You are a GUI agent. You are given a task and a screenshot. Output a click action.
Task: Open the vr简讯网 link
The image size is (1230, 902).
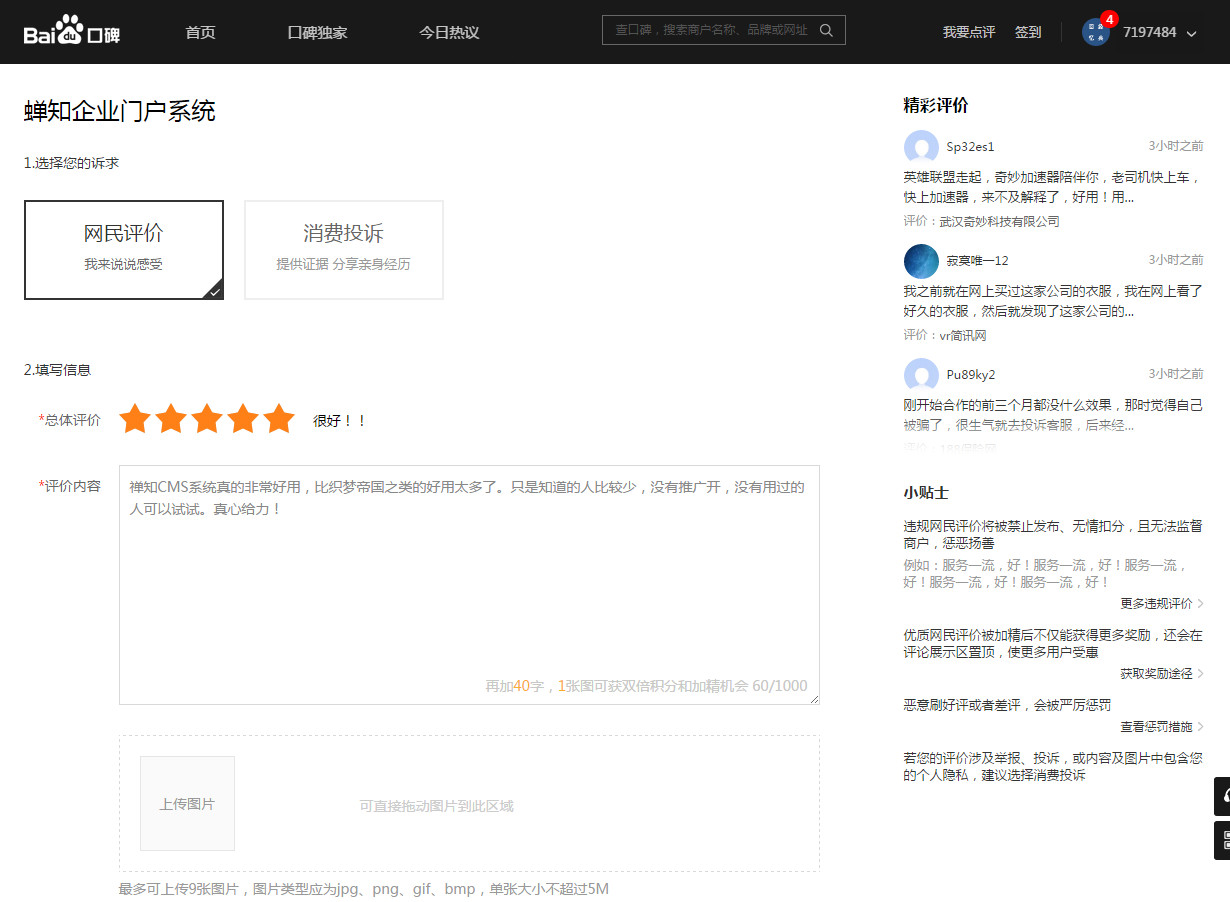pyautogui.click(x=963, y=335)
